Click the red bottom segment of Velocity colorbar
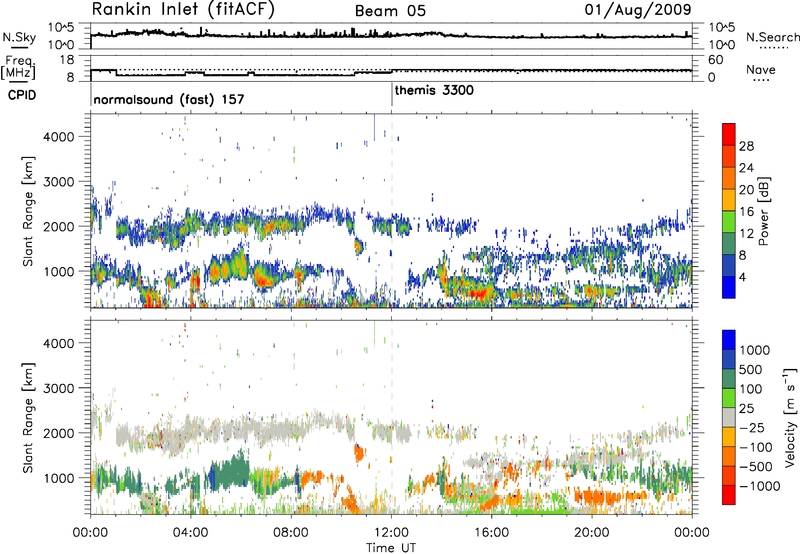 pos(729,495)
